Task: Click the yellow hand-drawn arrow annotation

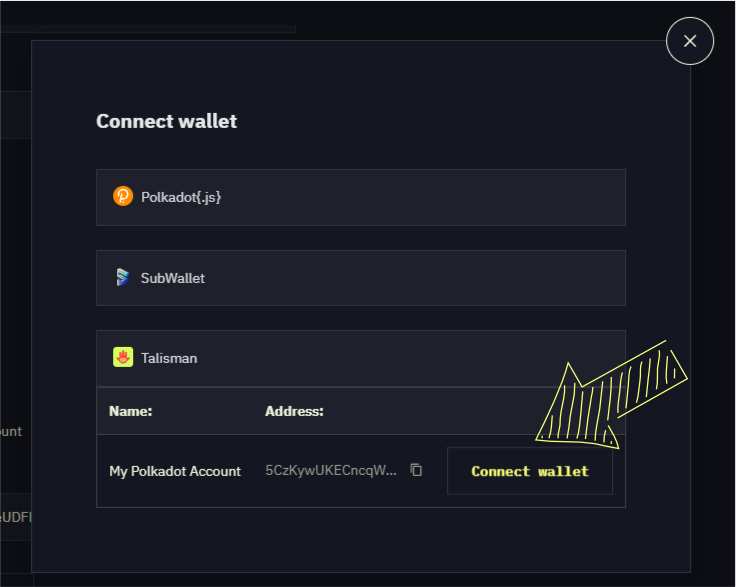Action: pyautogui.click(x=612, y=395)
